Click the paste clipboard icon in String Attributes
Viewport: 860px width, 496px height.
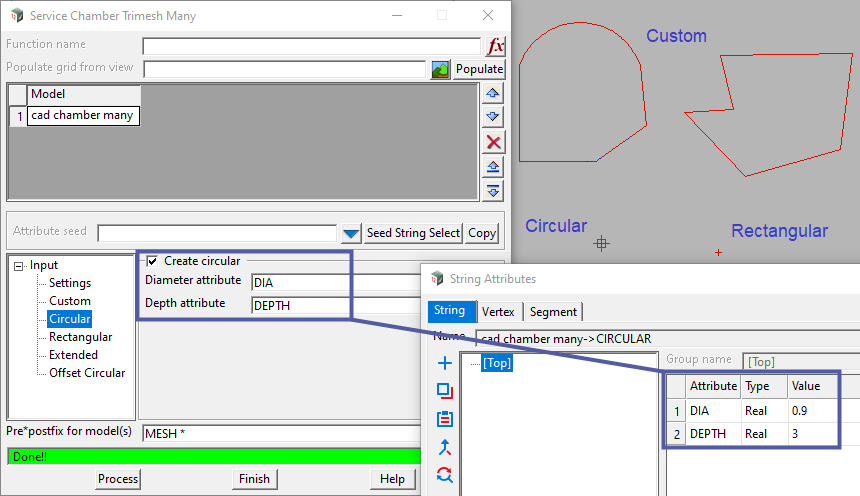point(445,419)
